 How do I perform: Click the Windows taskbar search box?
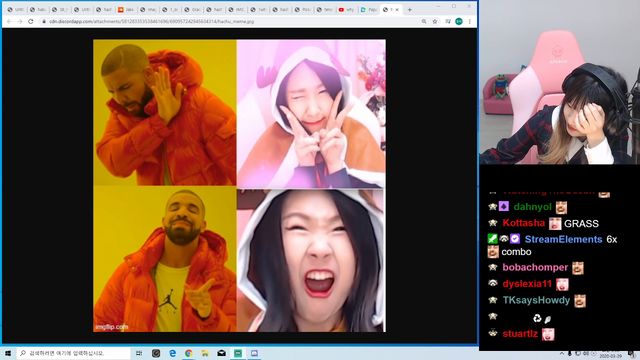click(x=73, y=353)
